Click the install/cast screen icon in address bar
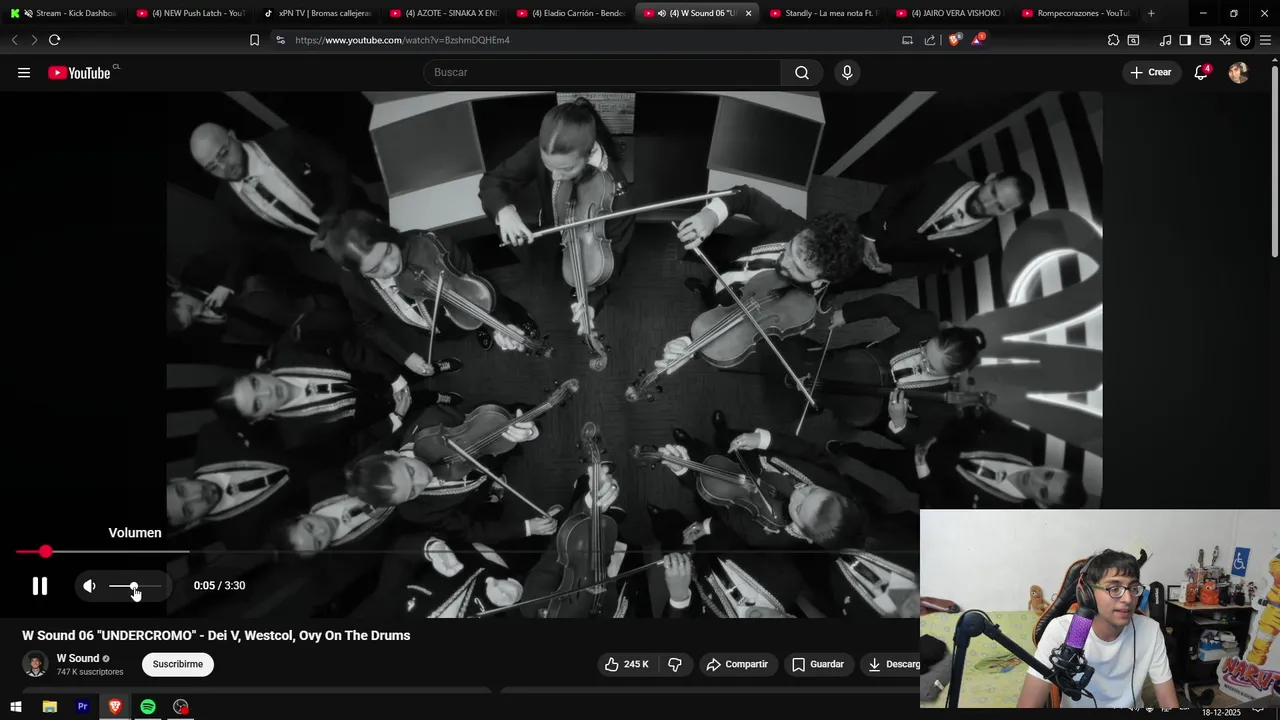 click(907, 40)
